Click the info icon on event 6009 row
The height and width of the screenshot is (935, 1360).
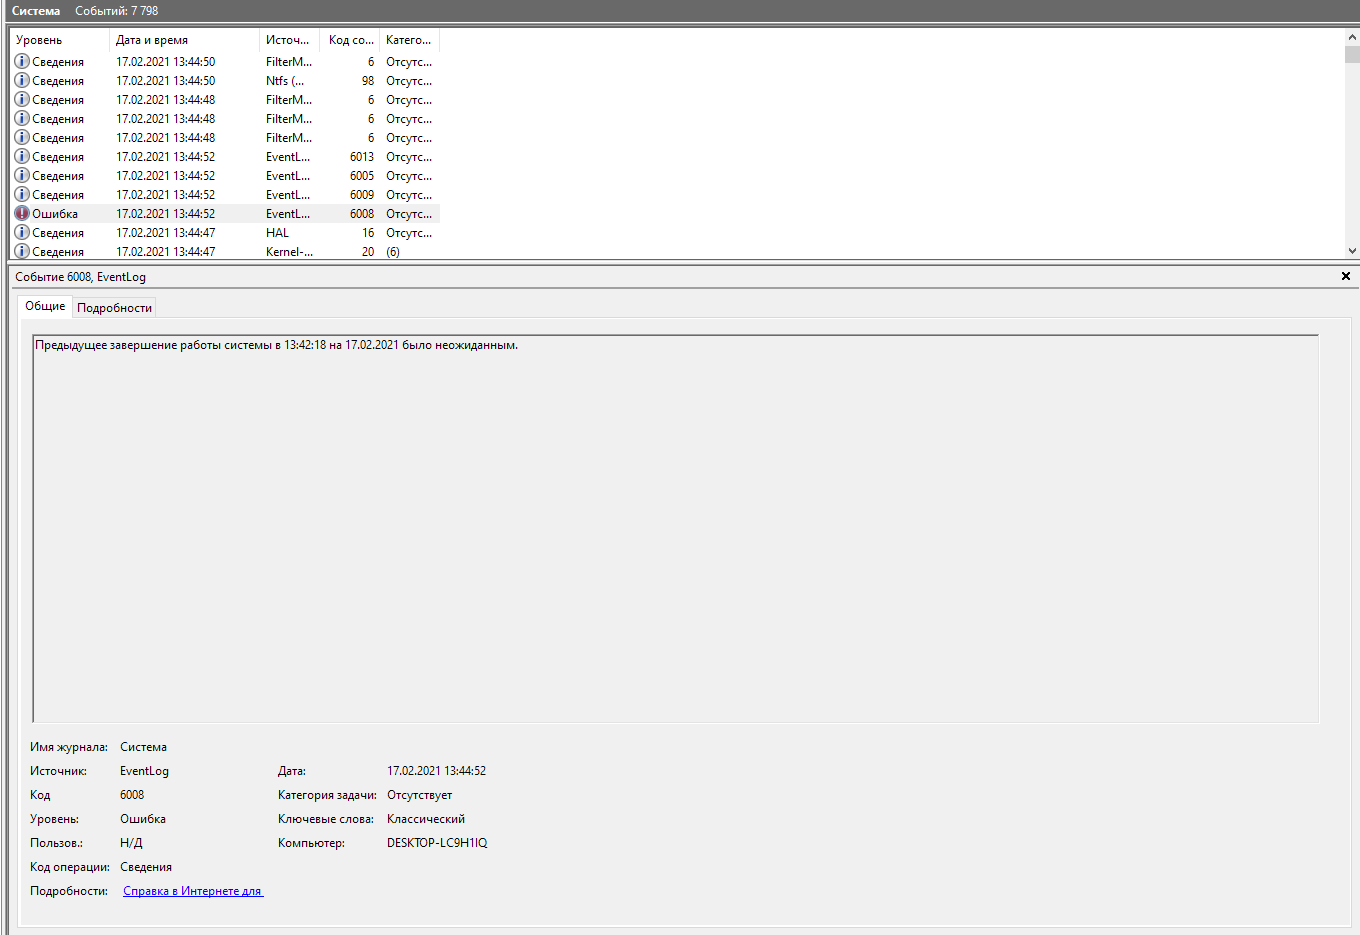point(22,194)
